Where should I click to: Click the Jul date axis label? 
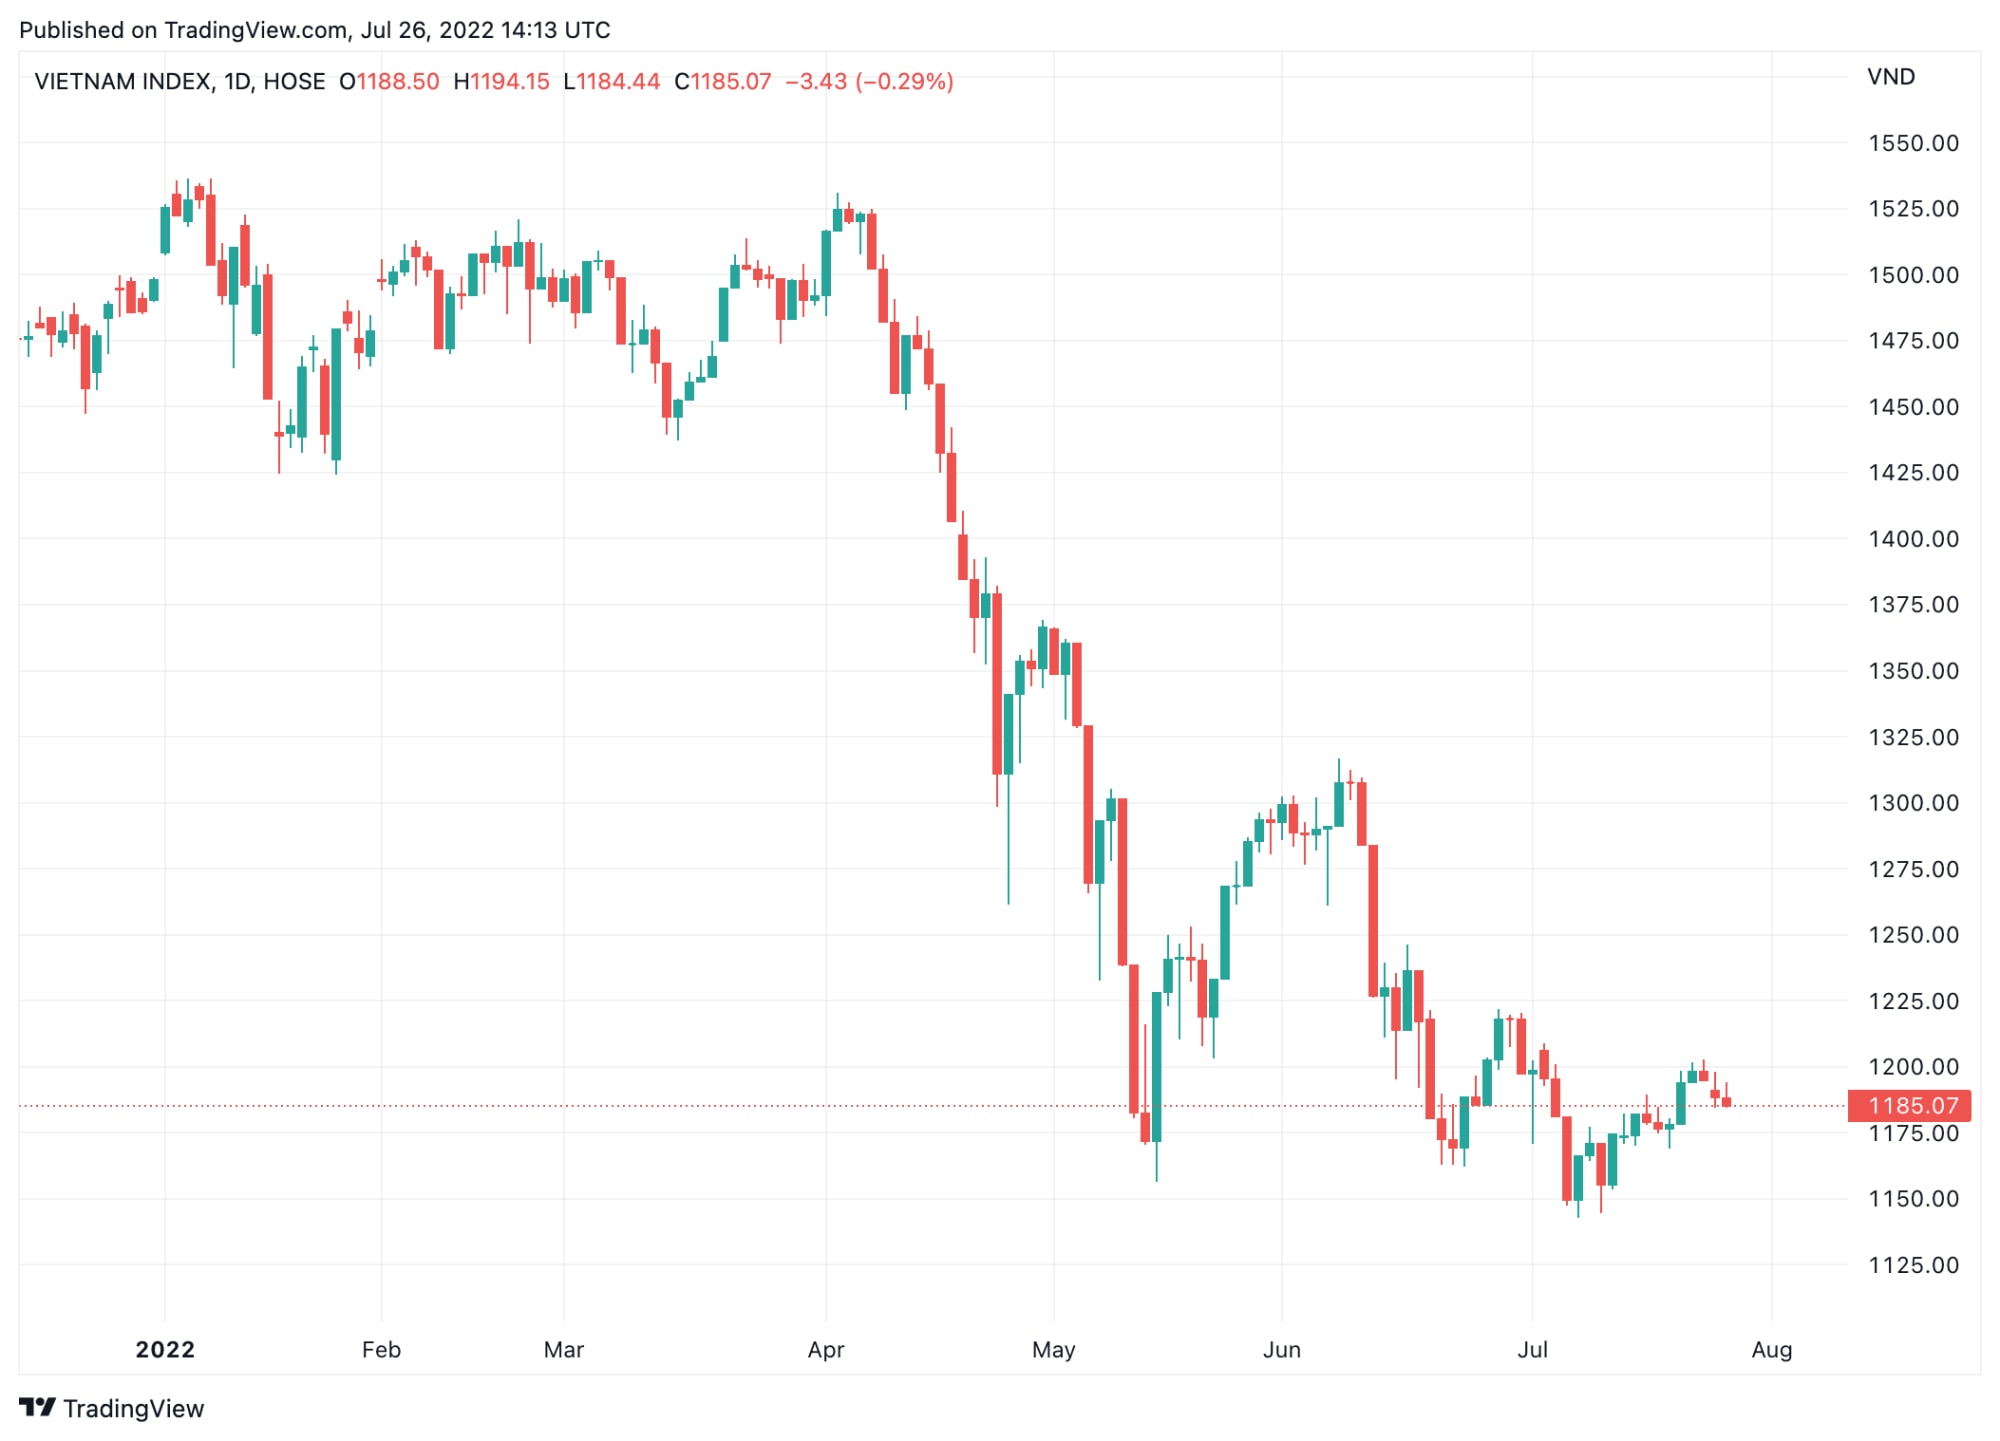[x=1532, y=1350]
